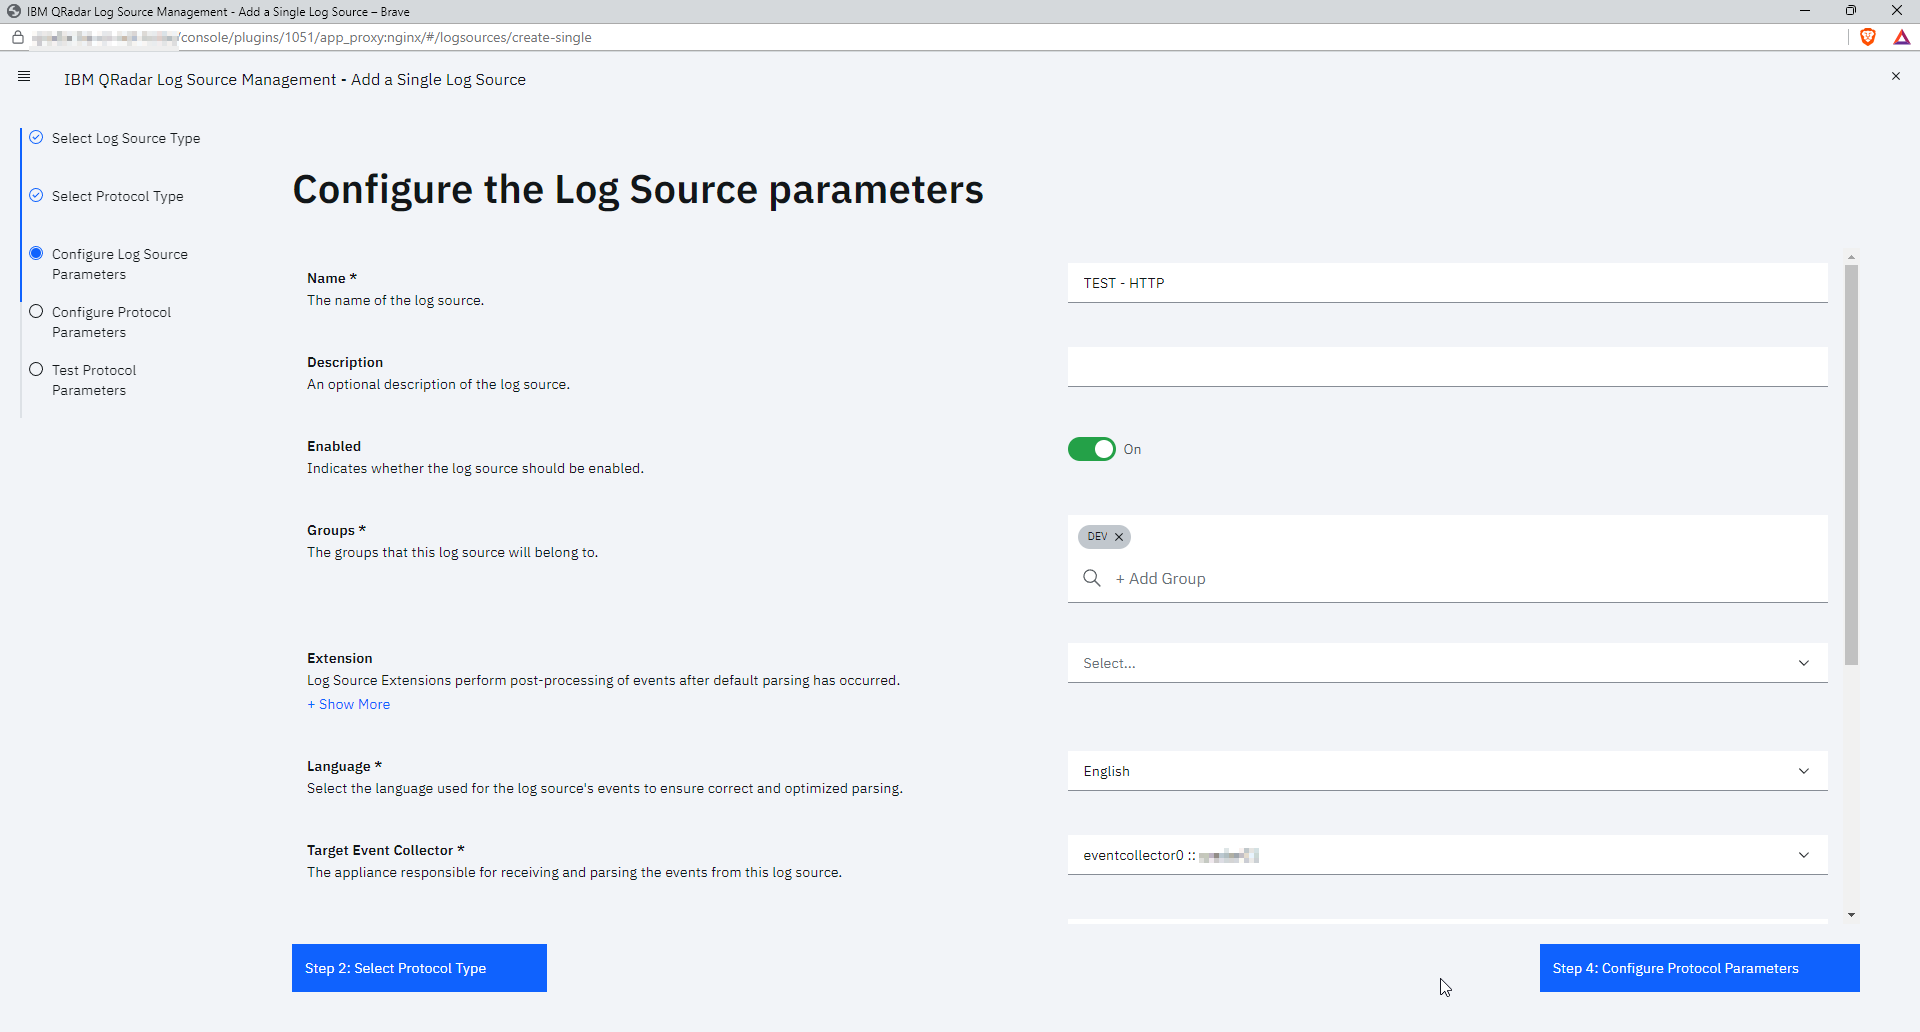Click the Configure Protocol Parameters step circle
The width and height of the screenshot is (1920, 1032).
tap(36, 311)
